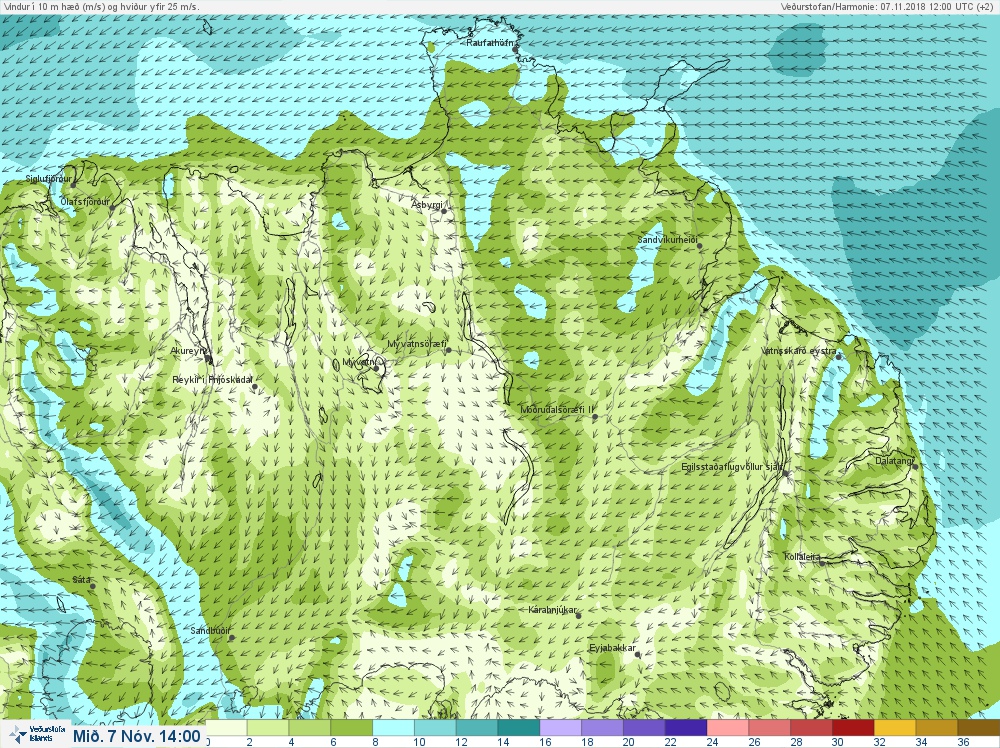Pick the 22–24 m/s dark indigo swatch
Viewport: 1000px width, 748px height.
(686, 728)
